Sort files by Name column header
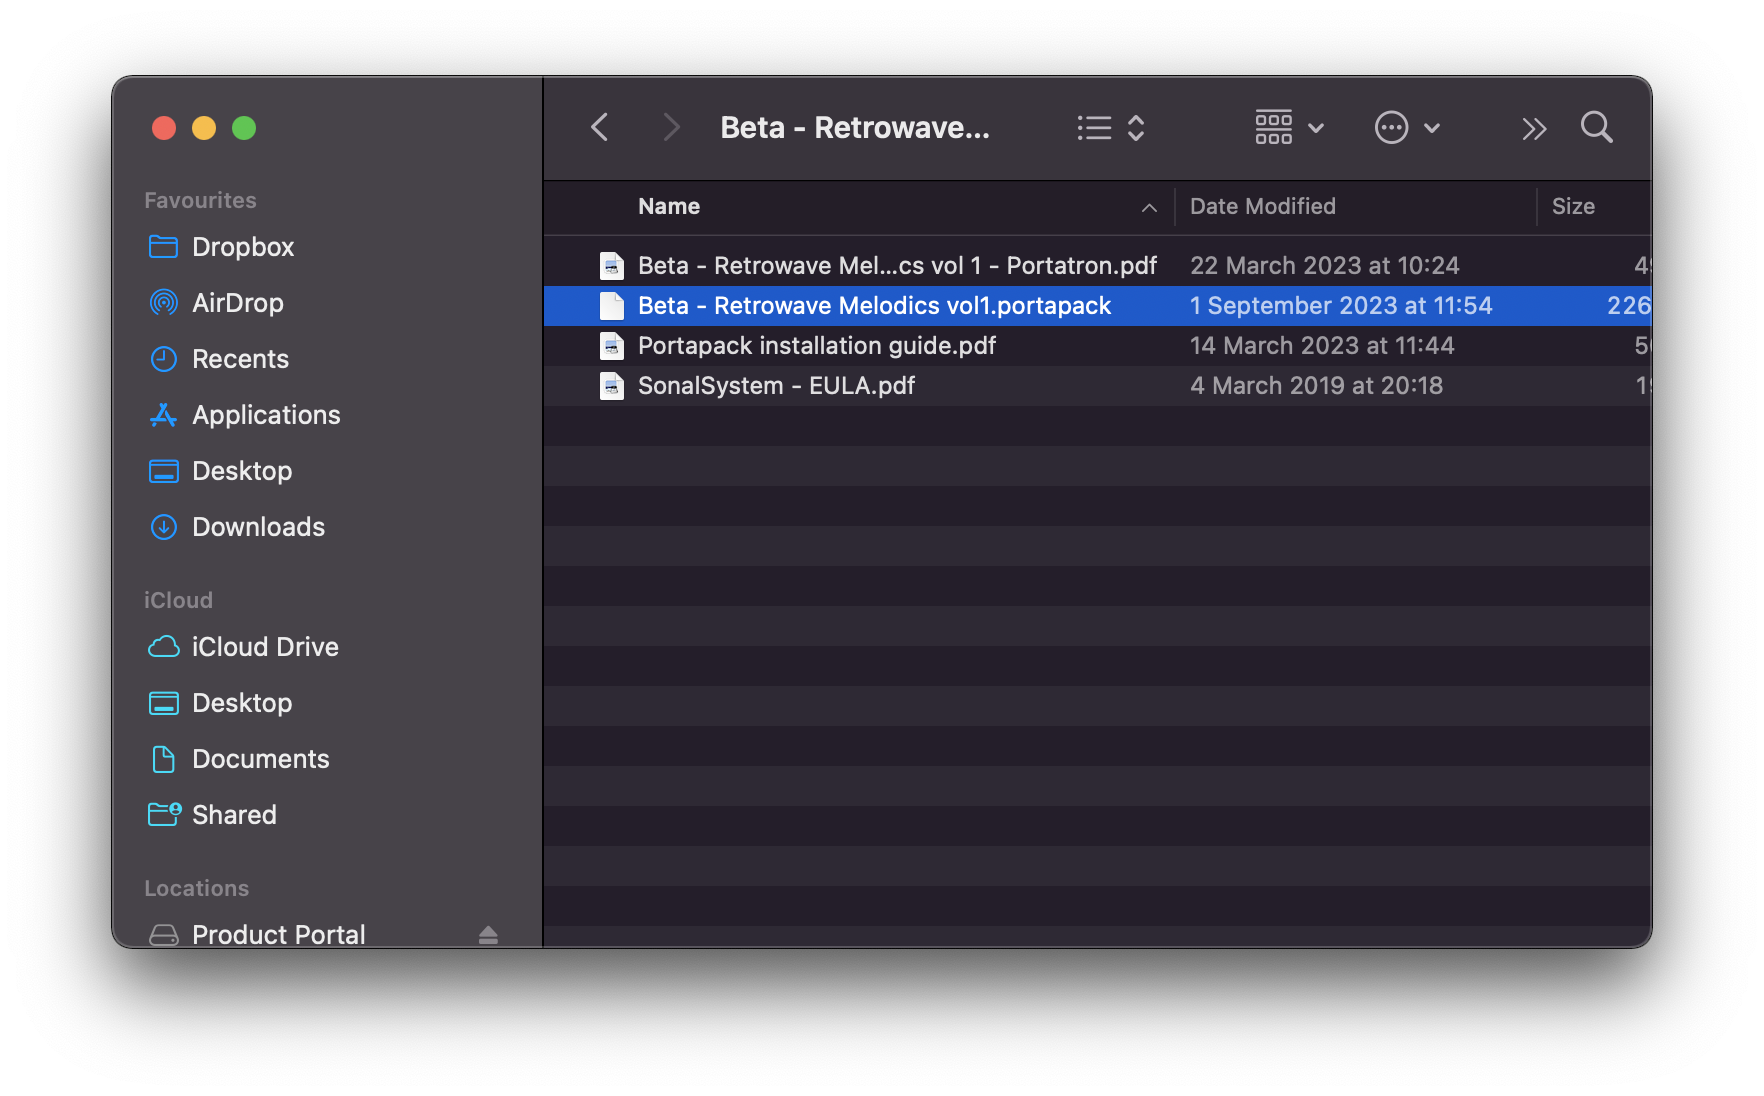The width and height of the screenshot is (1764, 1096). (669, 207)
